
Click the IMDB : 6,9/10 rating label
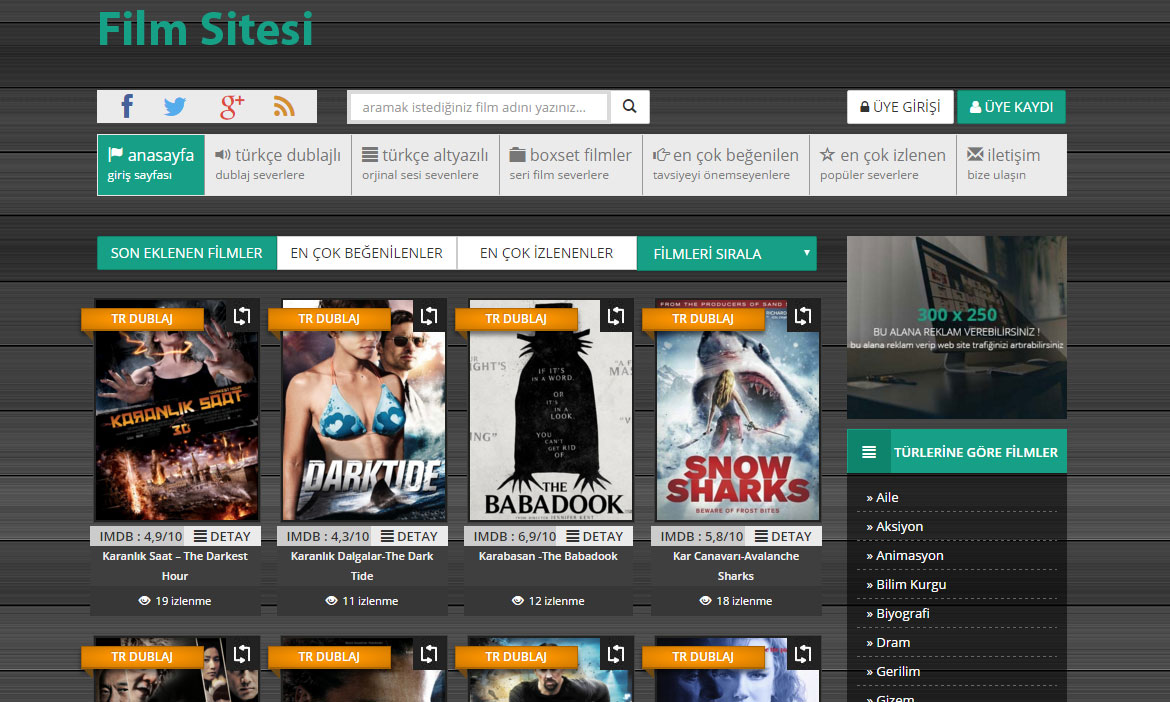click(514, 536)
